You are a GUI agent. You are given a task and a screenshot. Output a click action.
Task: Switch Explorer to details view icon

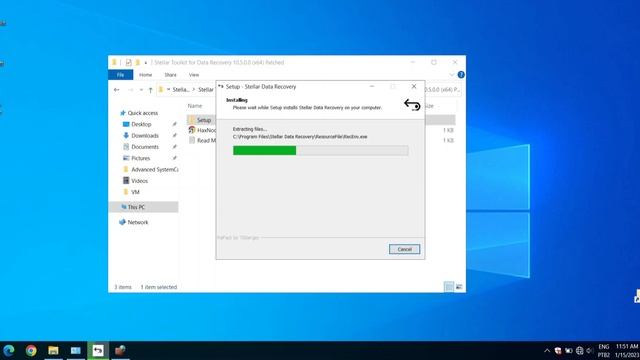tap(449, 287)
